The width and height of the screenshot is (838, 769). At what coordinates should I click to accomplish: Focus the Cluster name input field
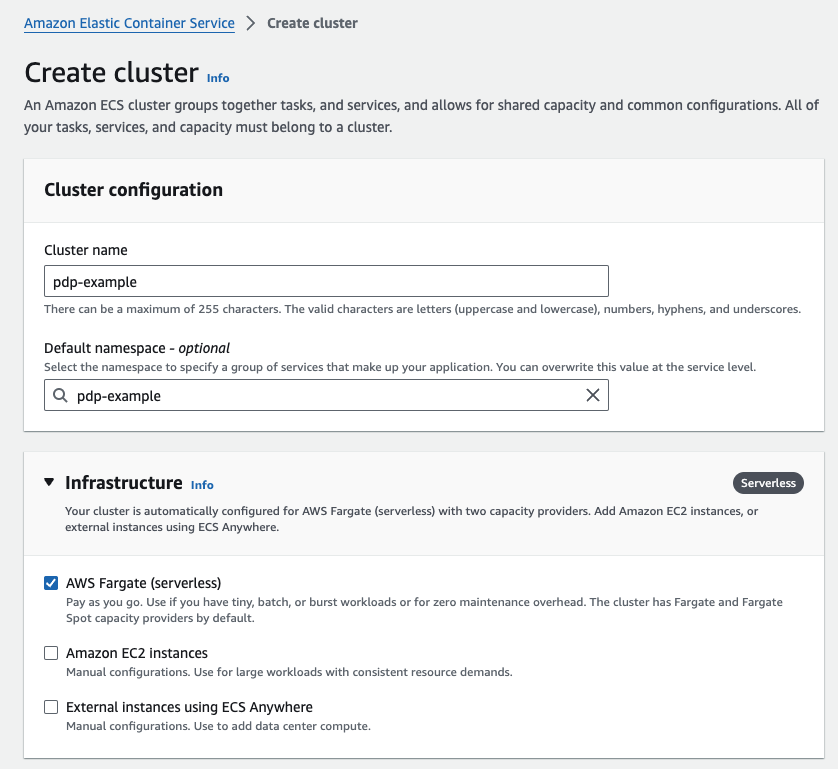tap(325, 280)
